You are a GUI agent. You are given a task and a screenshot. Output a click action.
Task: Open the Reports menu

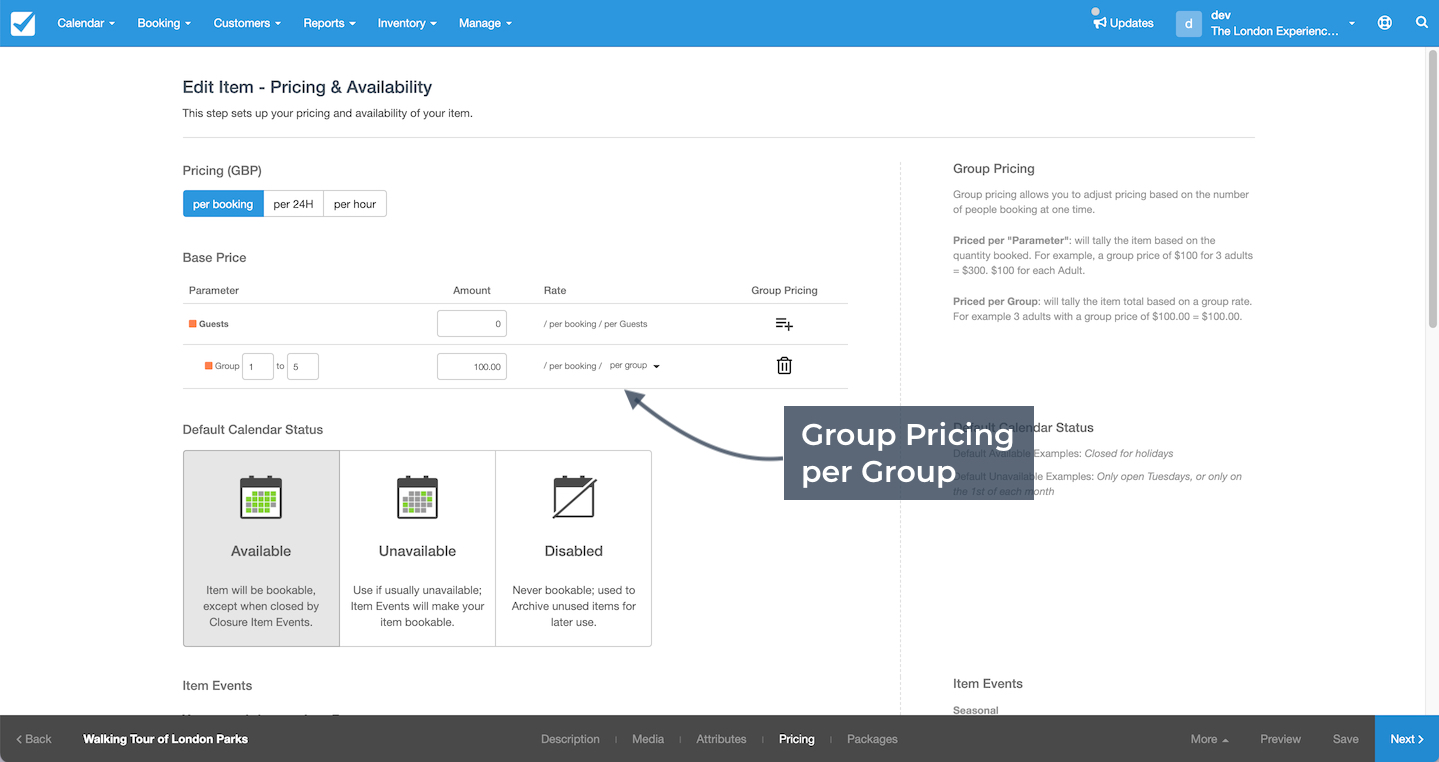coord(329,23)
